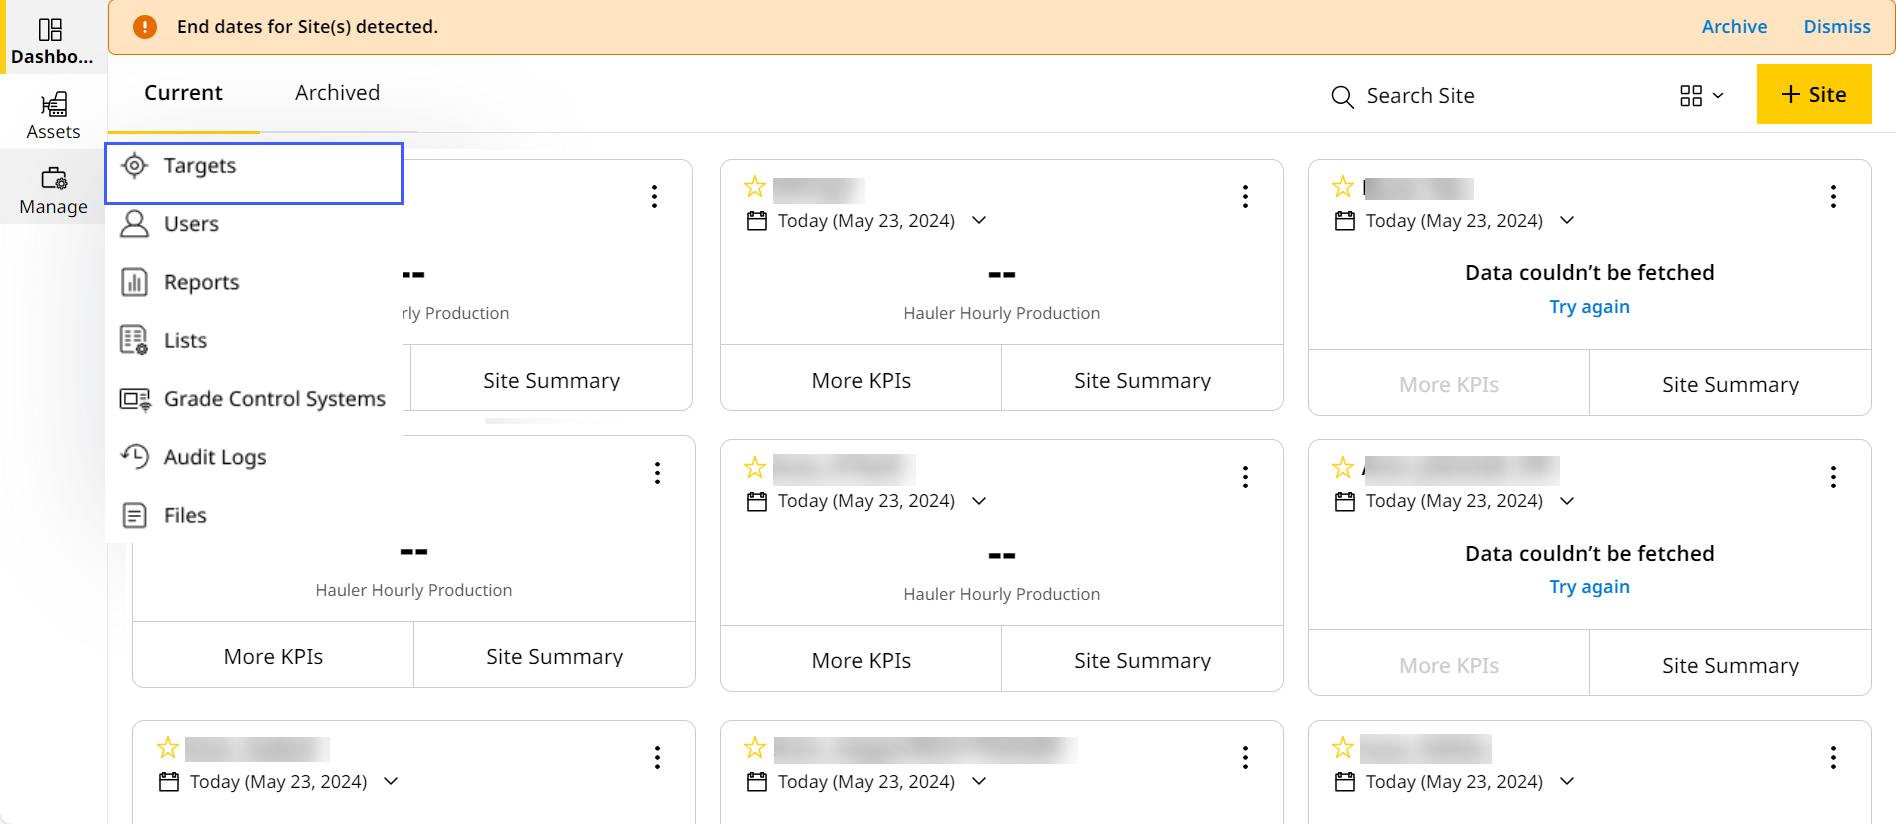Expand date dropdown on top-middle site card
The image size is (1896, 824).
979,220
